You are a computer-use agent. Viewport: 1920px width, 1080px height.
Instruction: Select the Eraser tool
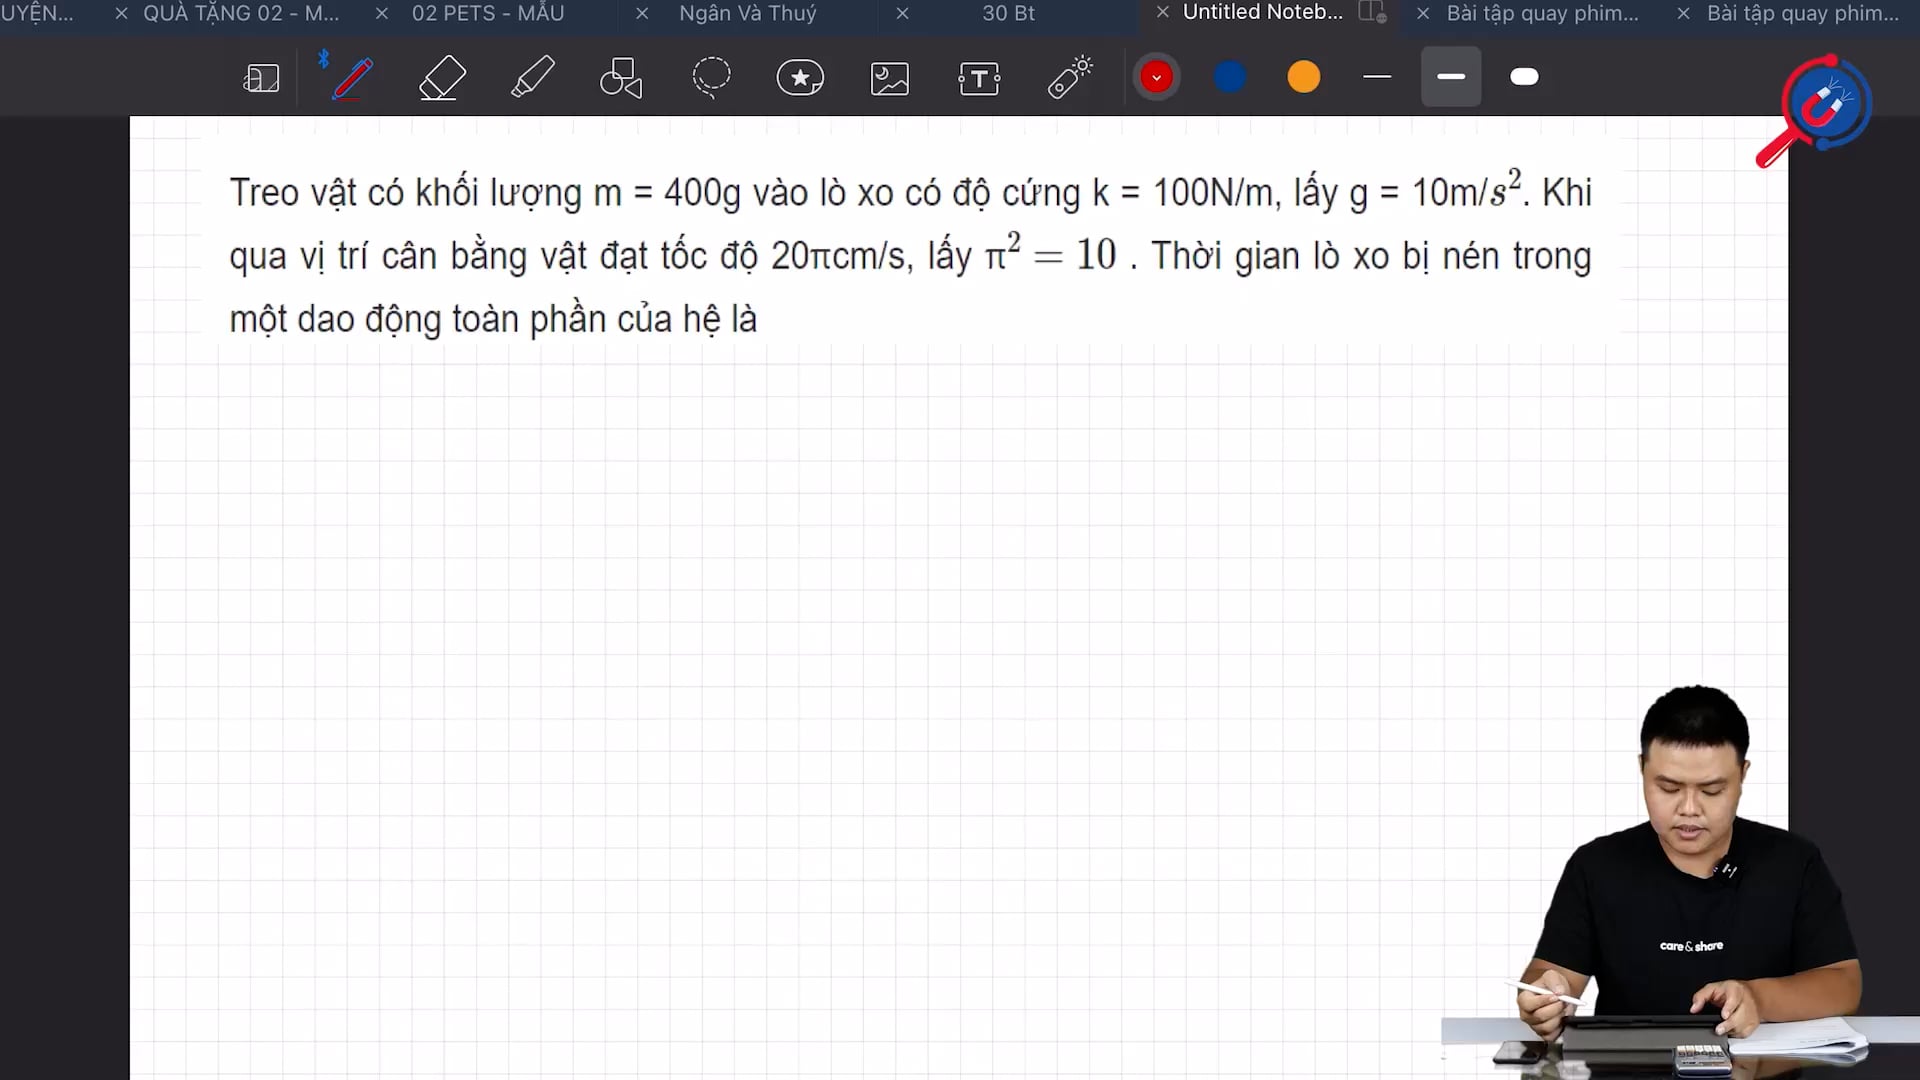click(x=442, y=78)
